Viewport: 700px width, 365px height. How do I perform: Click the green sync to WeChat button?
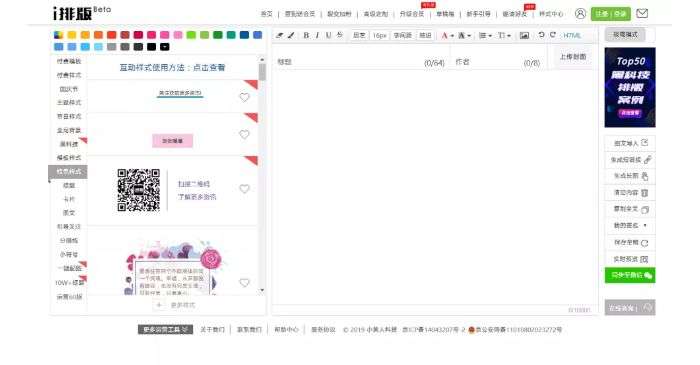click(x=630, y=275)
